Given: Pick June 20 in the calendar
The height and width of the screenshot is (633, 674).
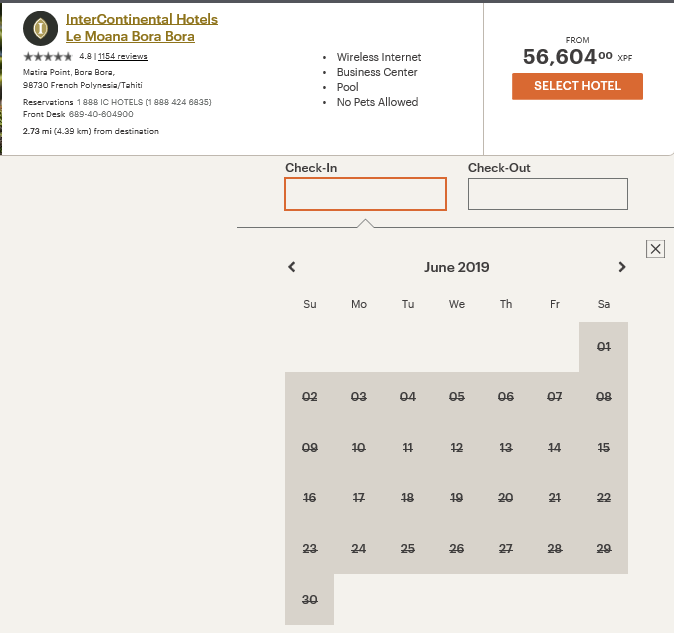Looking at the screenshot, I should point(505,498).
